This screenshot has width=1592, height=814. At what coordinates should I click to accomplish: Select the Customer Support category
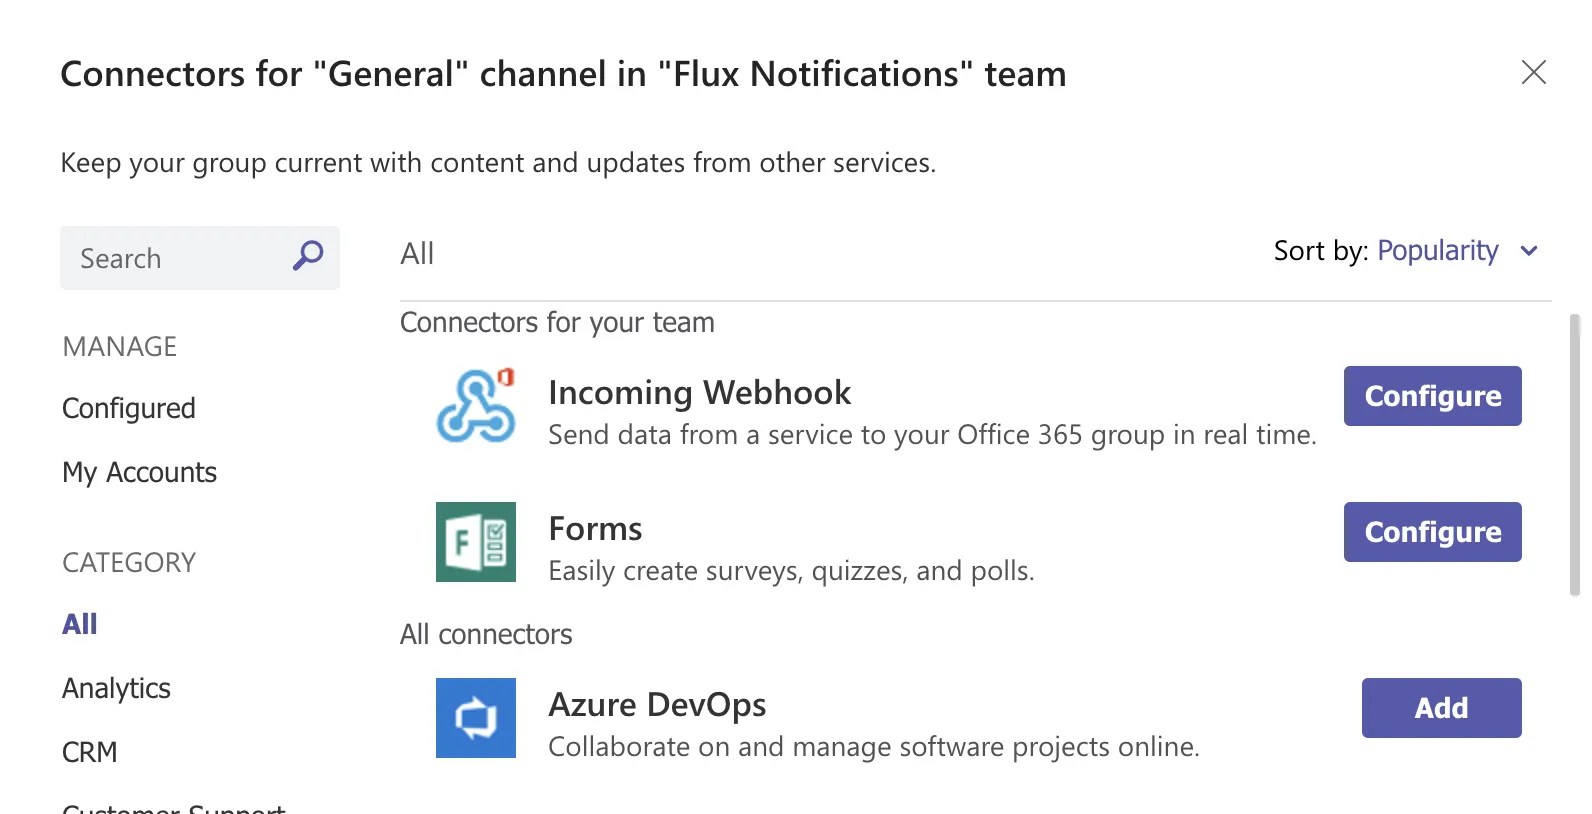(x=174, y=808)
